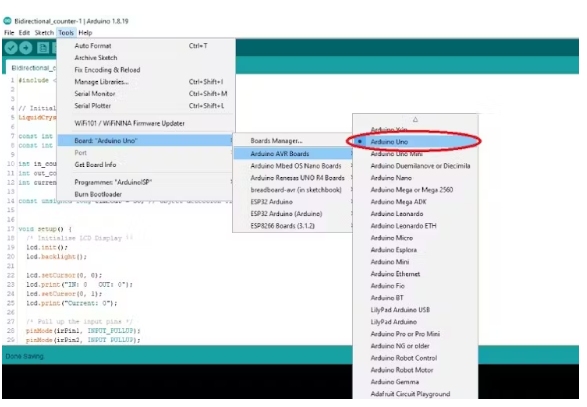Click the New sketch toolbar icon
The height and width of the screenshot is (407, 587).
43,48
